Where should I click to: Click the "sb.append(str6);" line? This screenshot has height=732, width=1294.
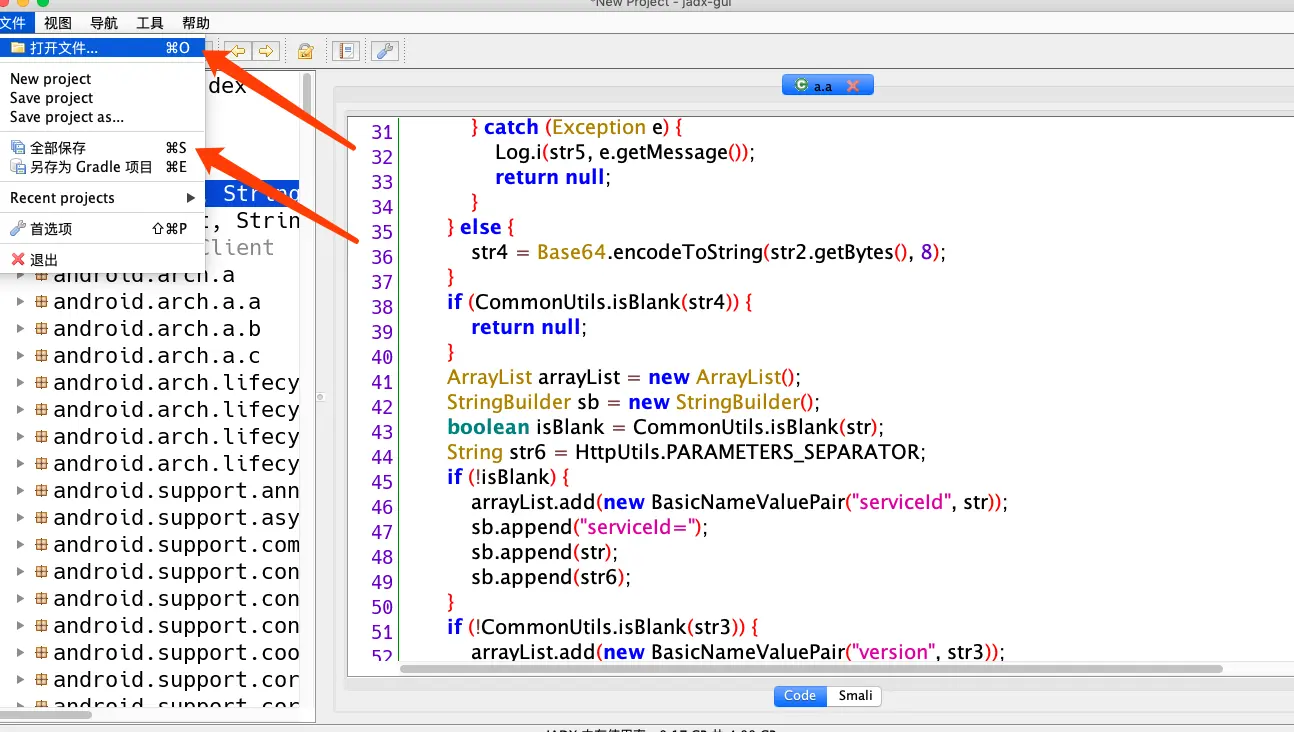point(551,577)
